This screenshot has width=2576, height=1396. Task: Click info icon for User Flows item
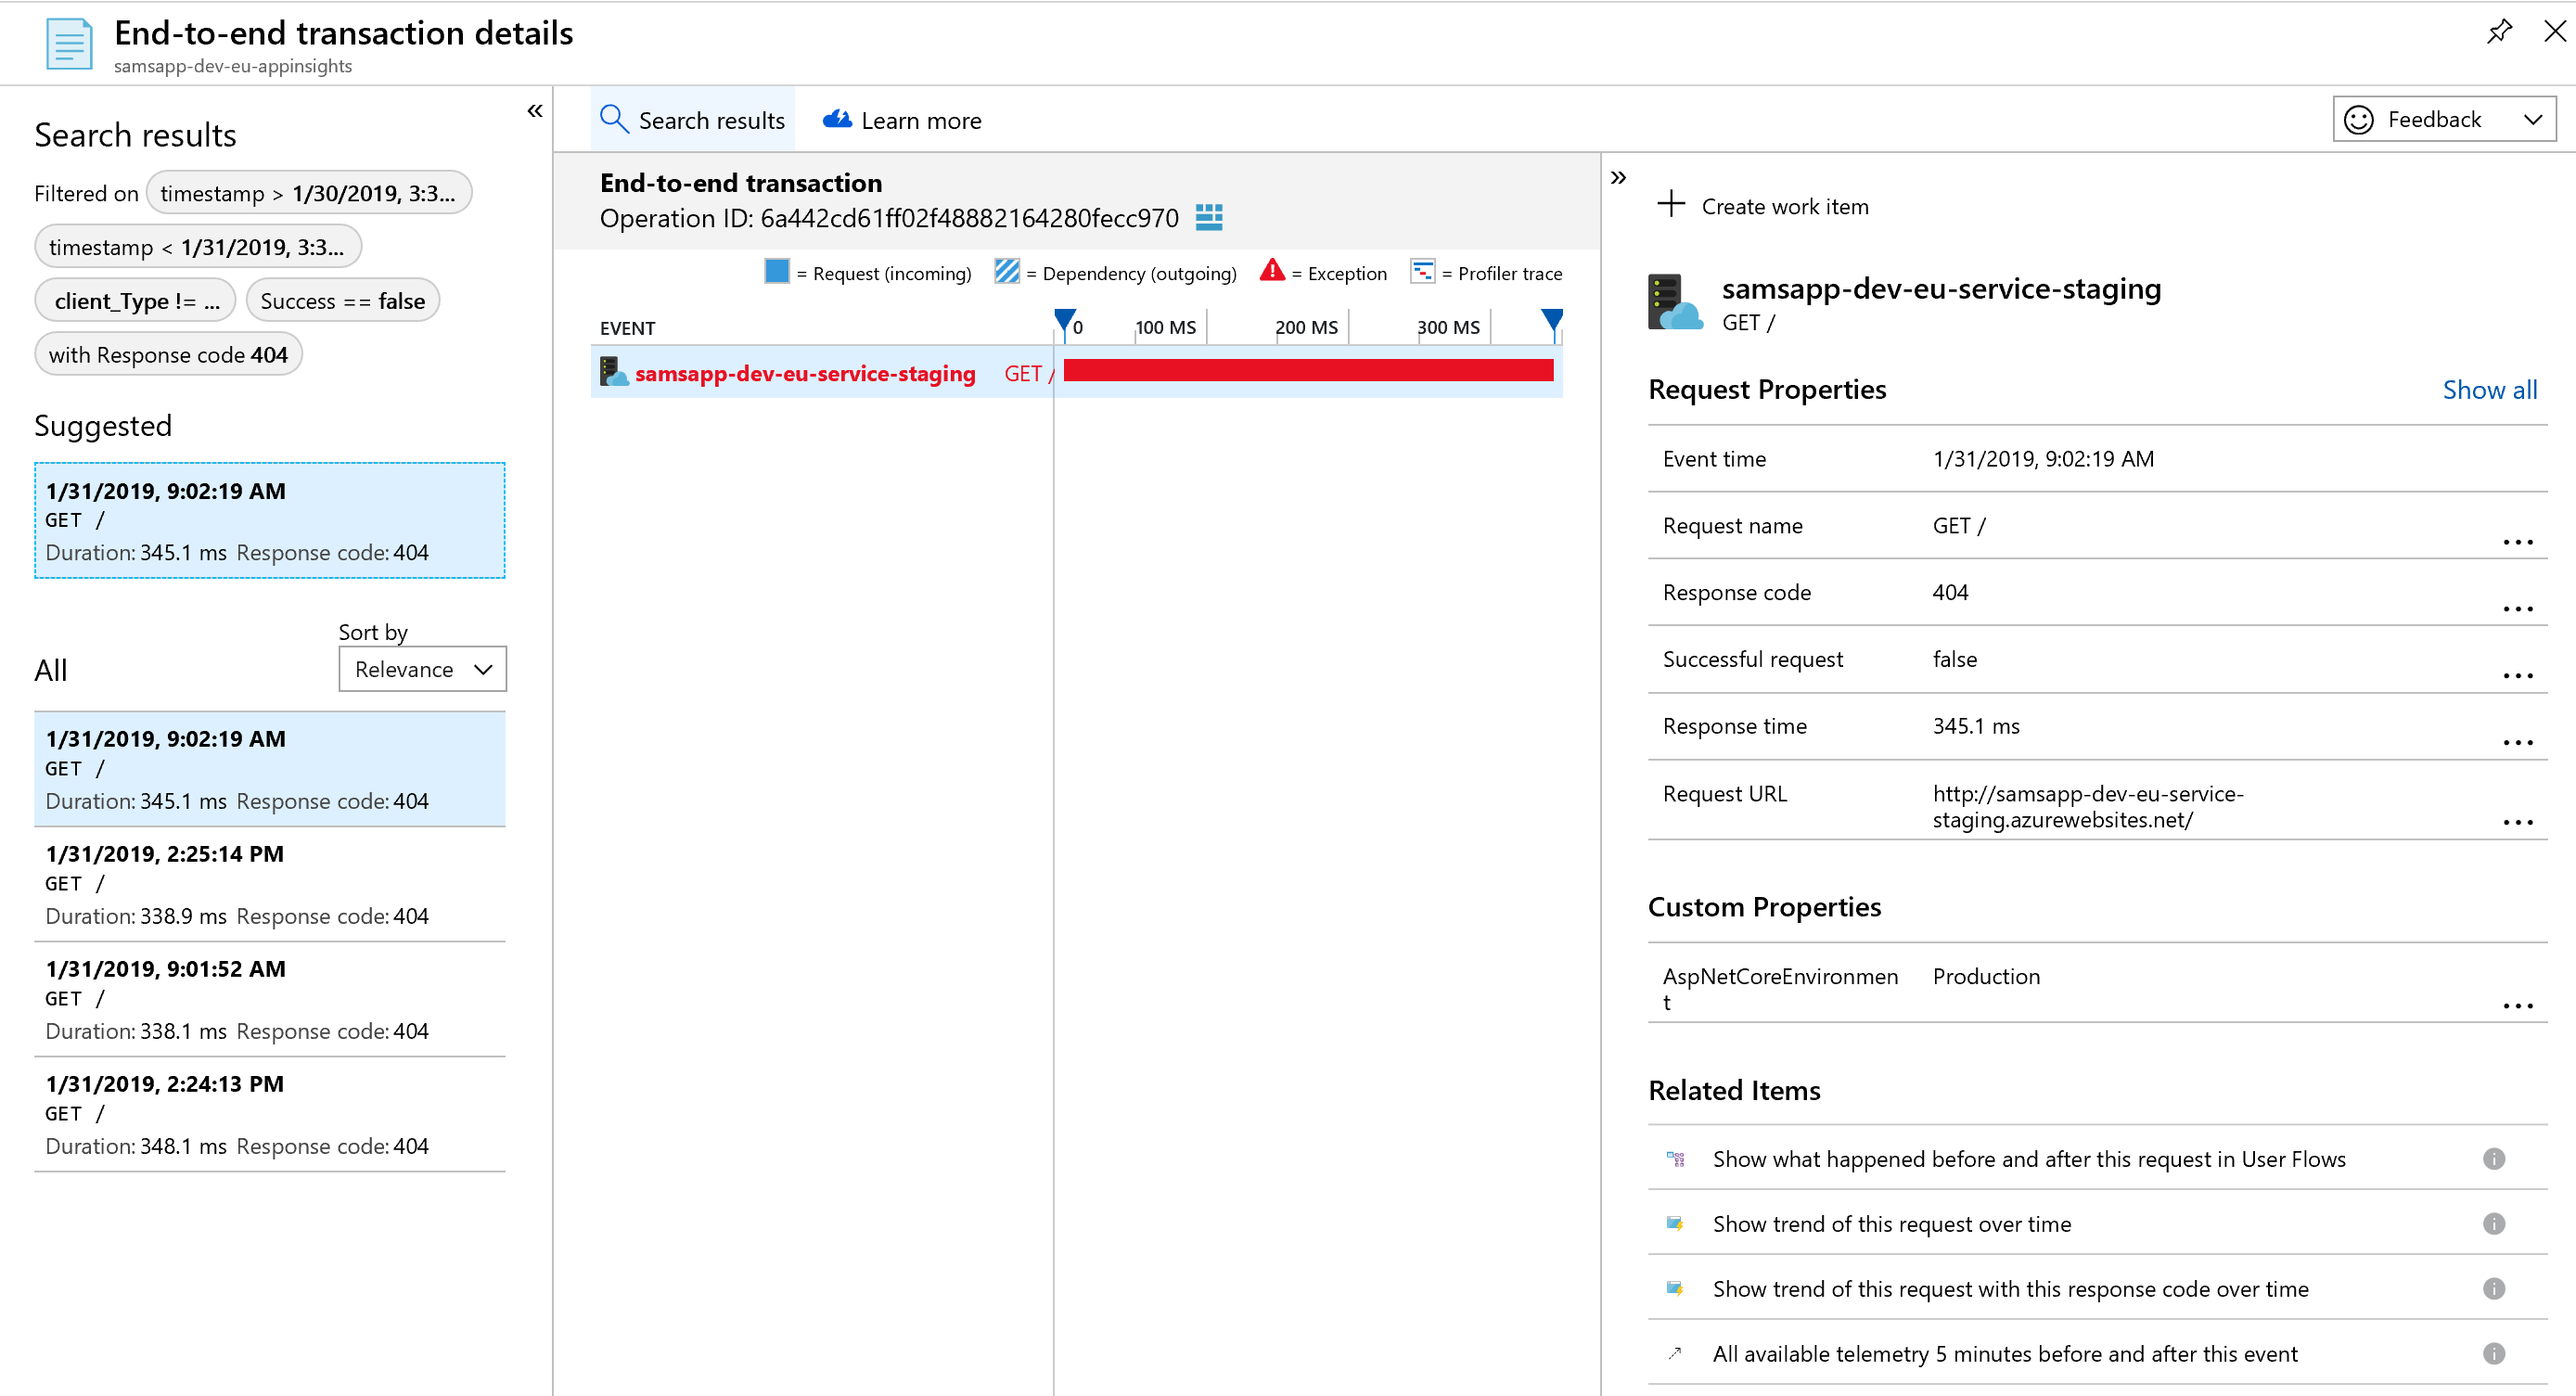coord(2493,1158)
